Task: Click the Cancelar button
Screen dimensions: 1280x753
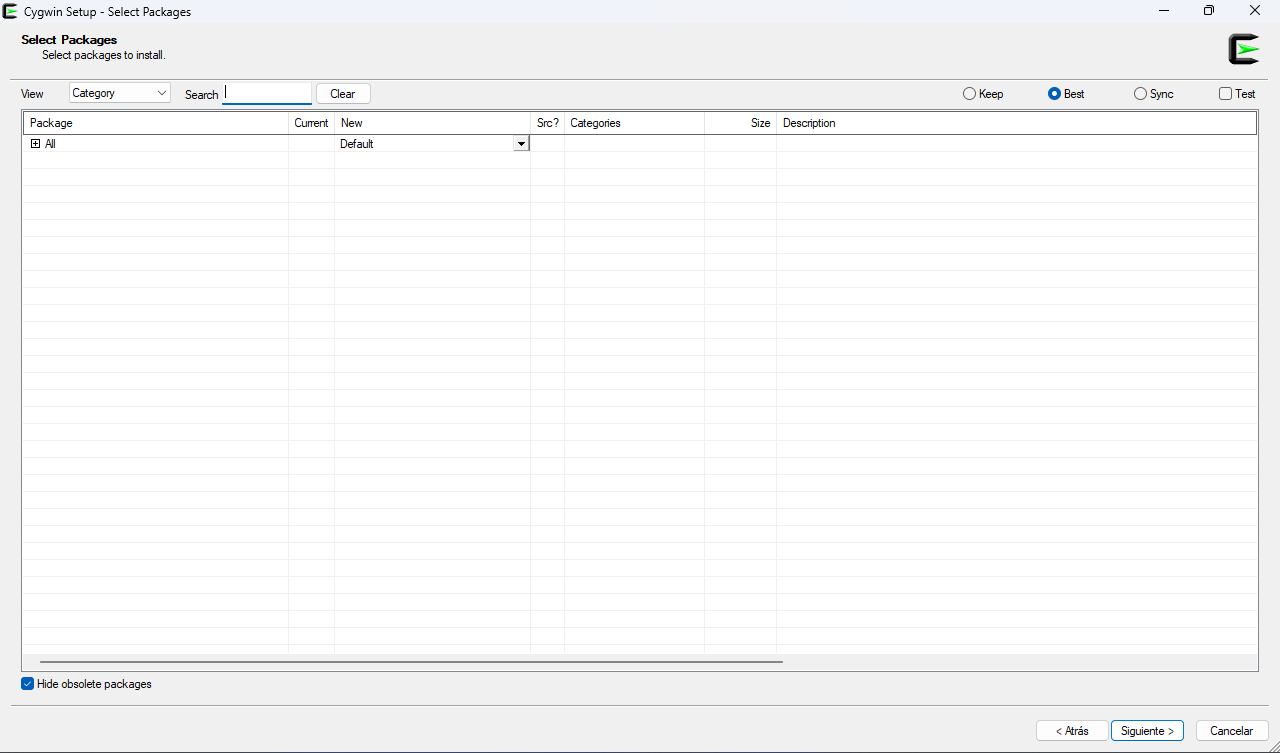Action: tap(1232, 731)
